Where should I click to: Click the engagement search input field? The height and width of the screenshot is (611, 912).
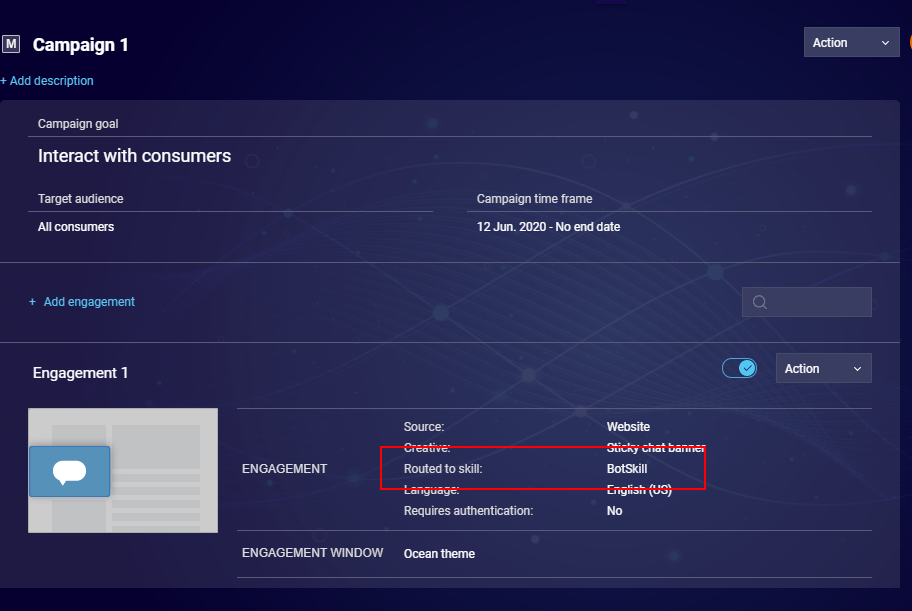(807, 302)
